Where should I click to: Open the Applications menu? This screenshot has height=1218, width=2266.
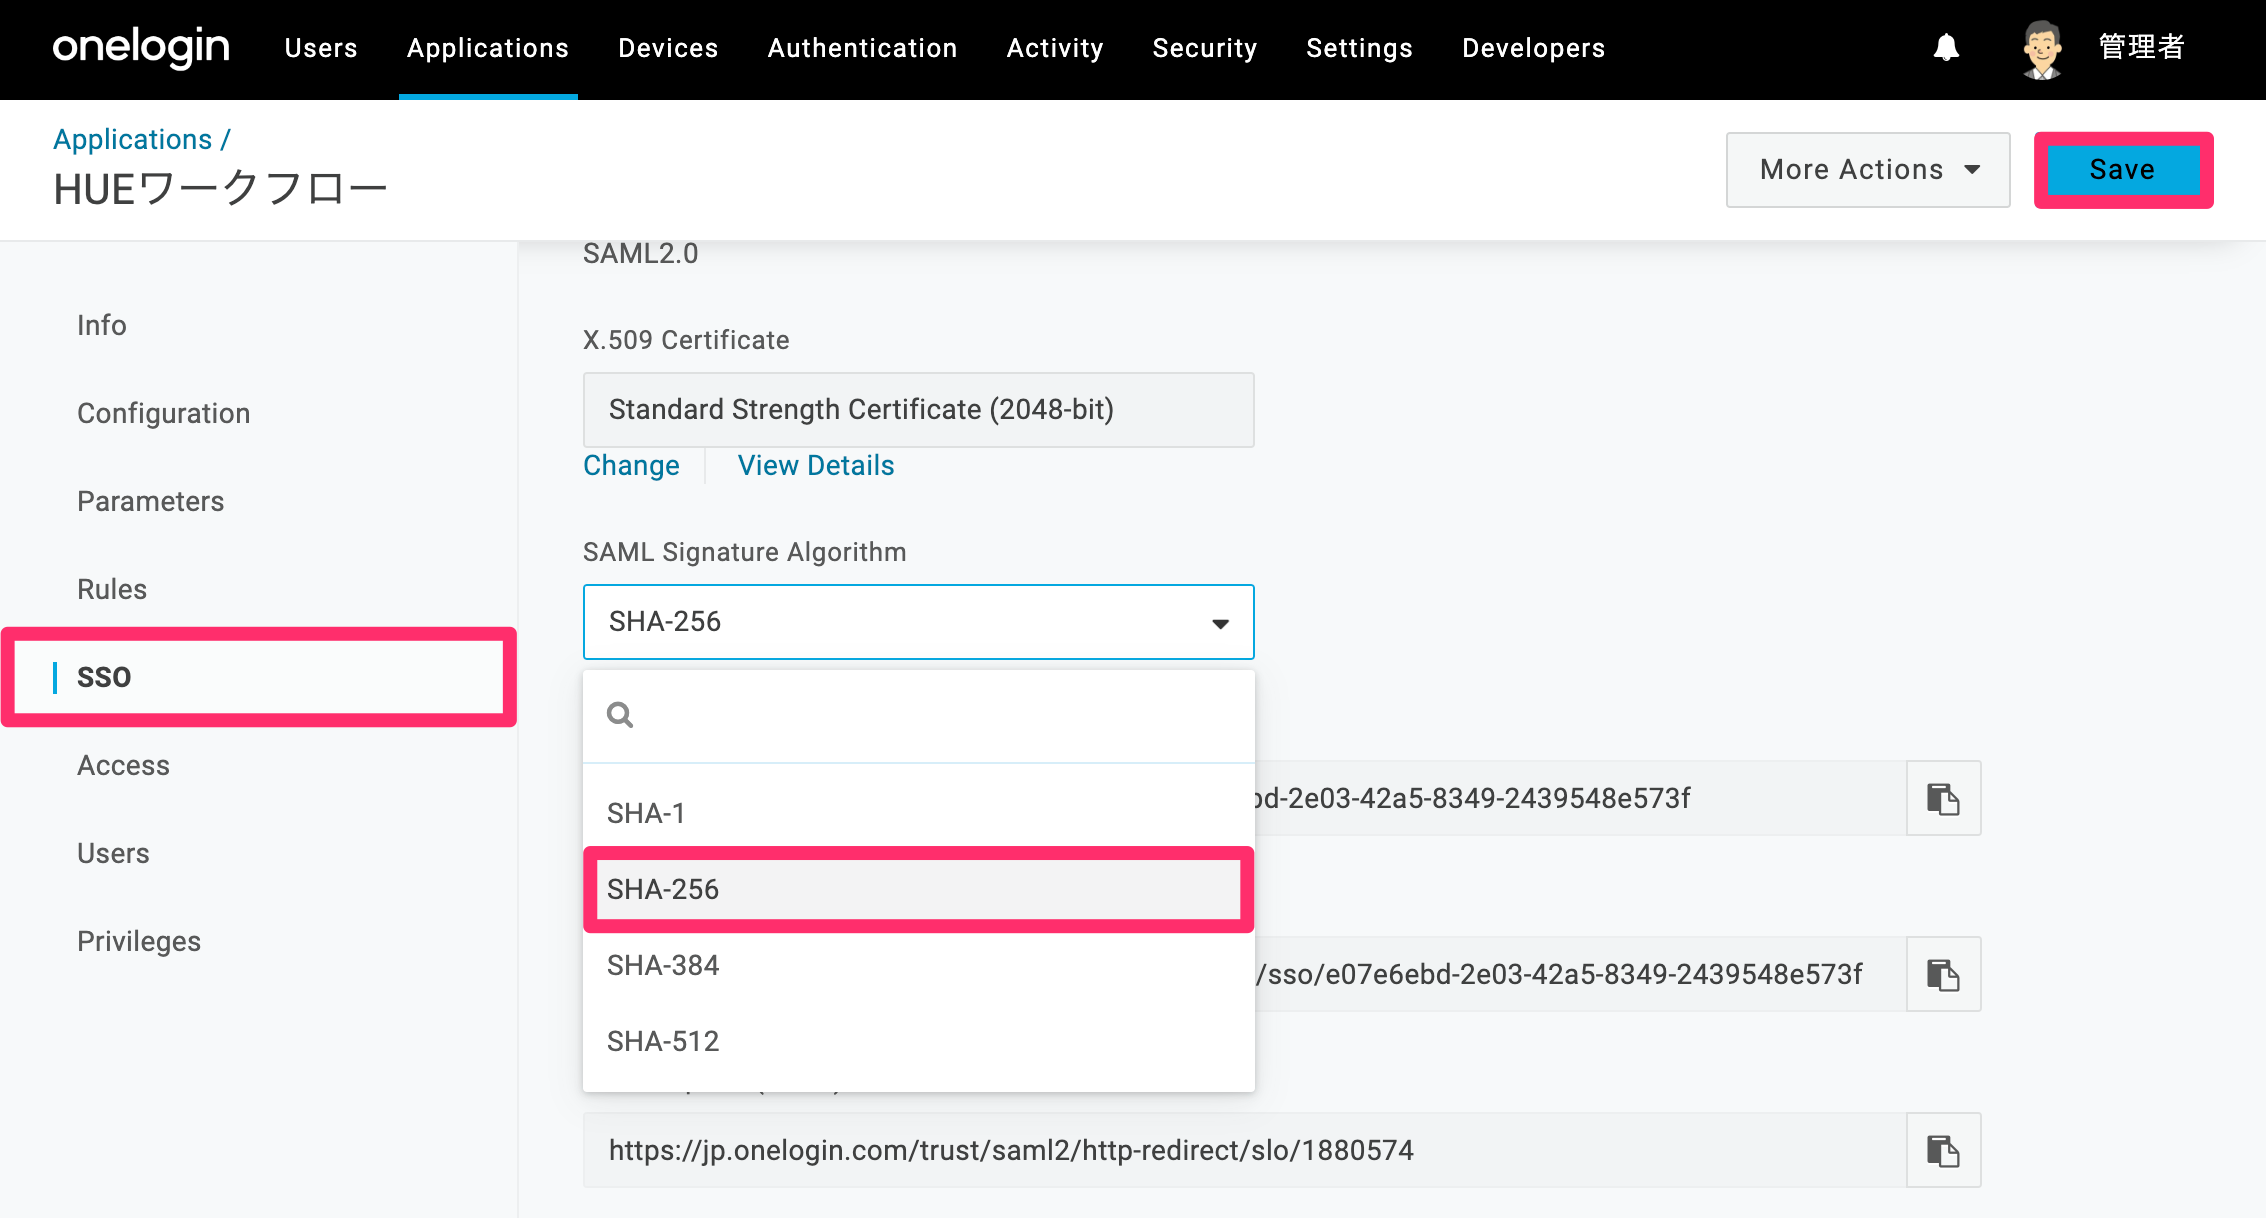[488, 48]
